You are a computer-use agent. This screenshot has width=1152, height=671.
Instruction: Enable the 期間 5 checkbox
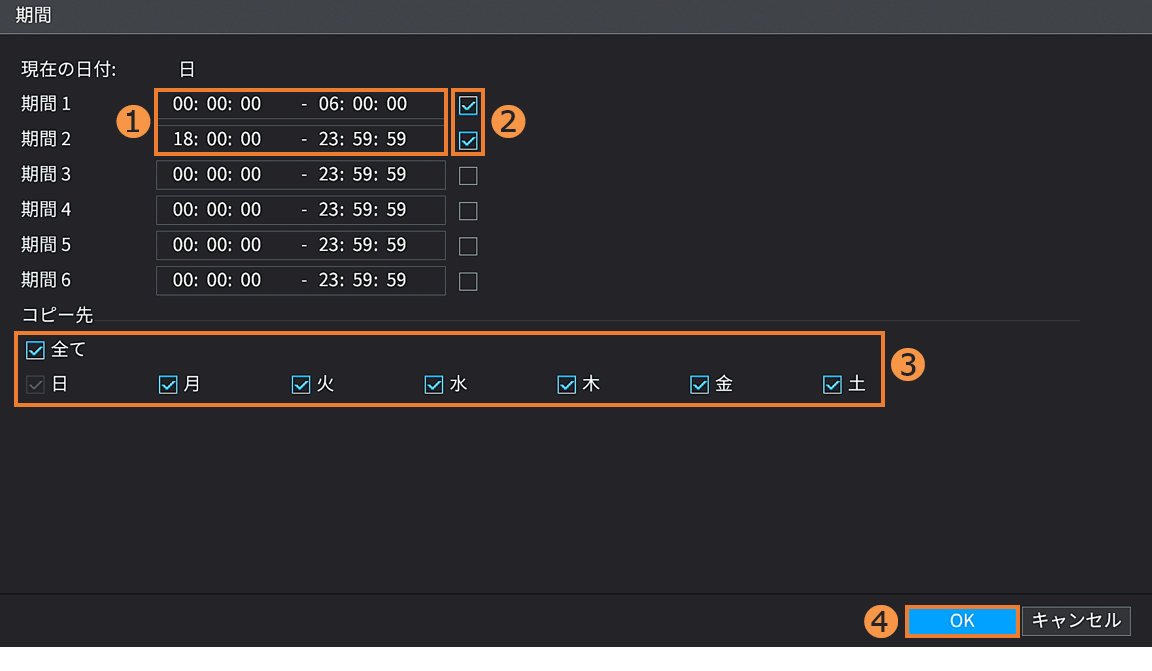coord(468,246)
